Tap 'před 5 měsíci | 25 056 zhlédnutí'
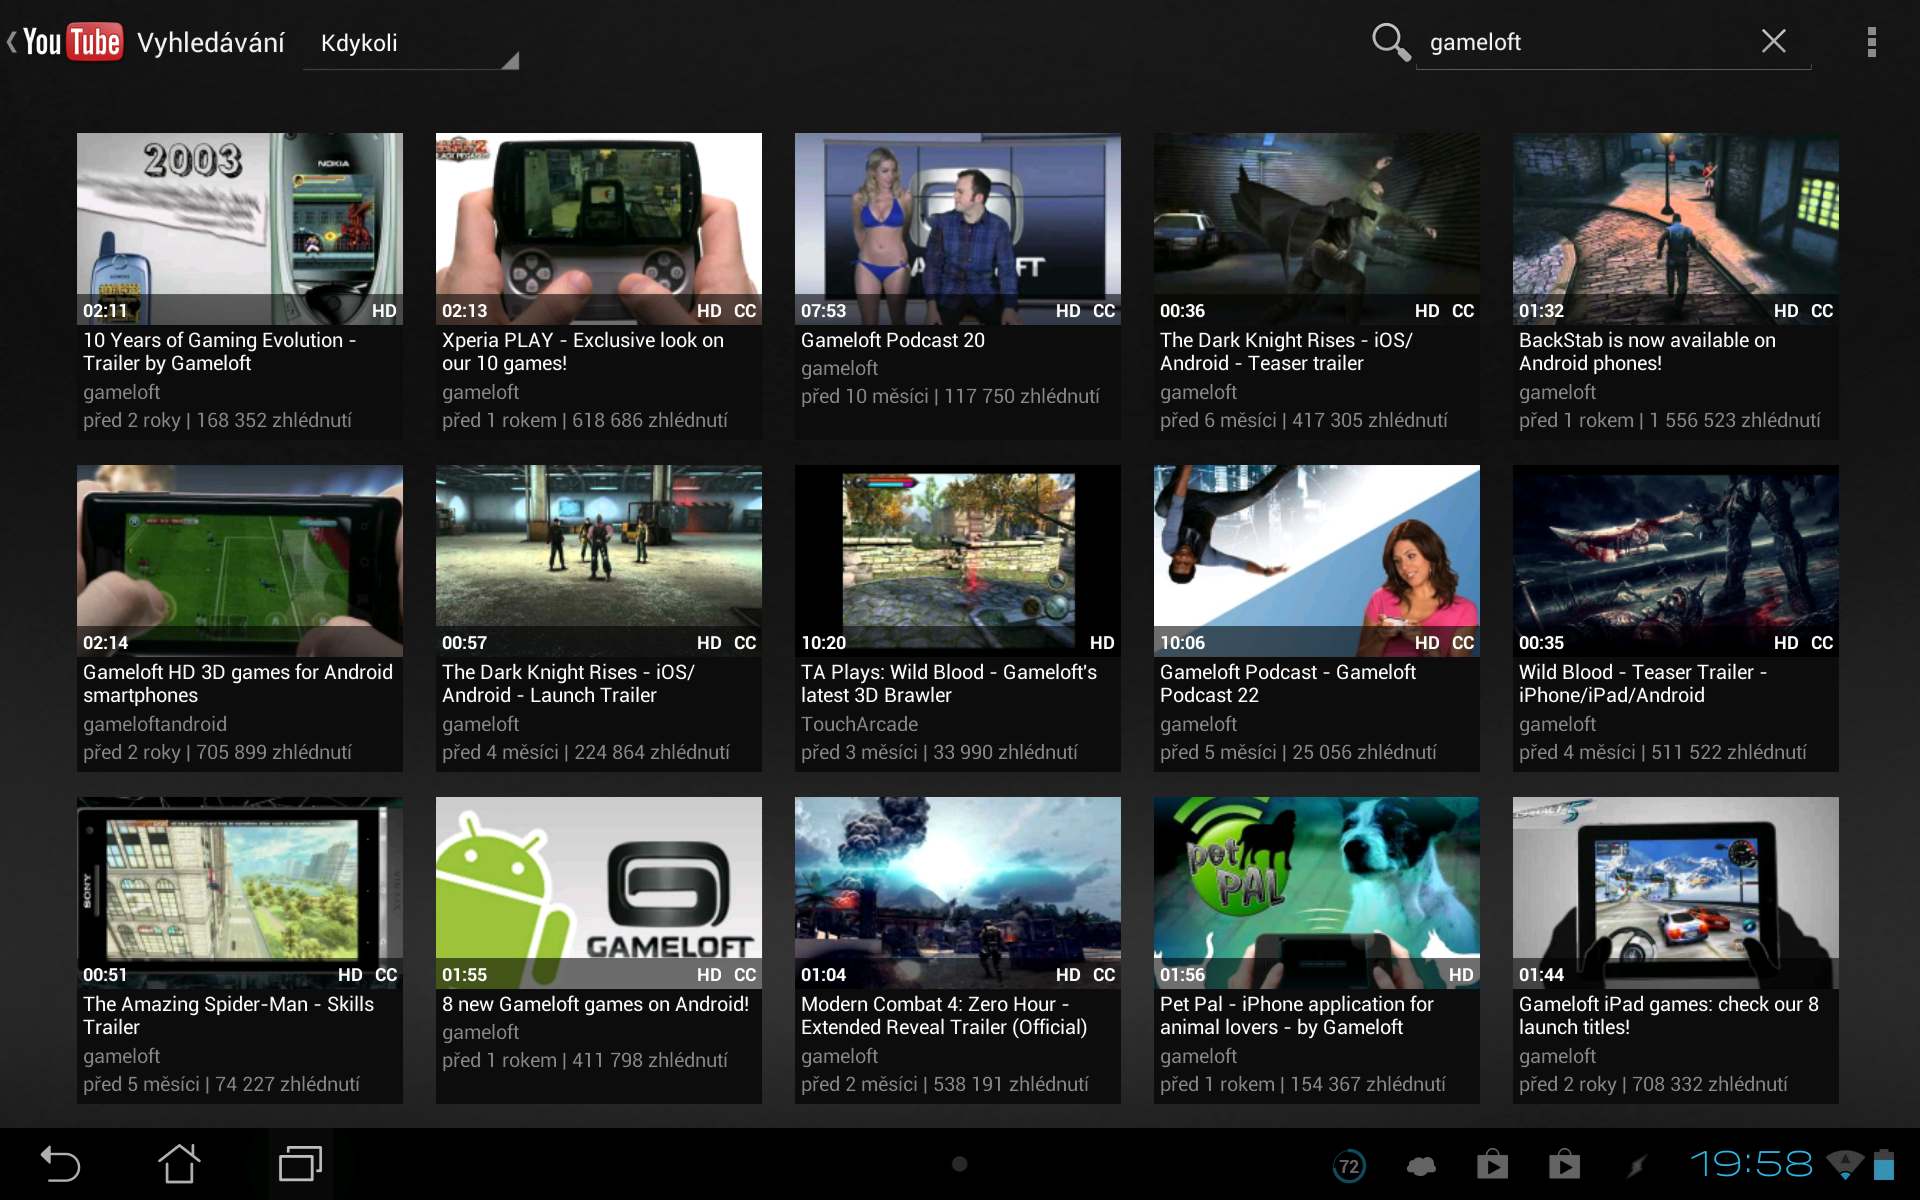The height and width of the screenshot is (1200, 1920). (x=1298, y=752)
